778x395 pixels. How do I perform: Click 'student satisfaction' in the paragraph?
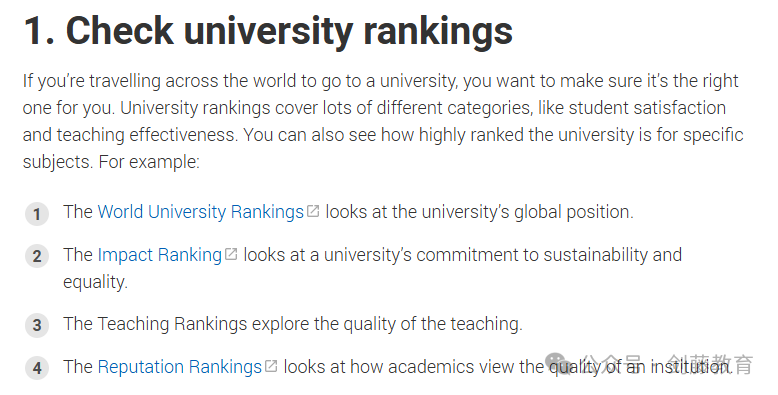(x=647, y=108)
